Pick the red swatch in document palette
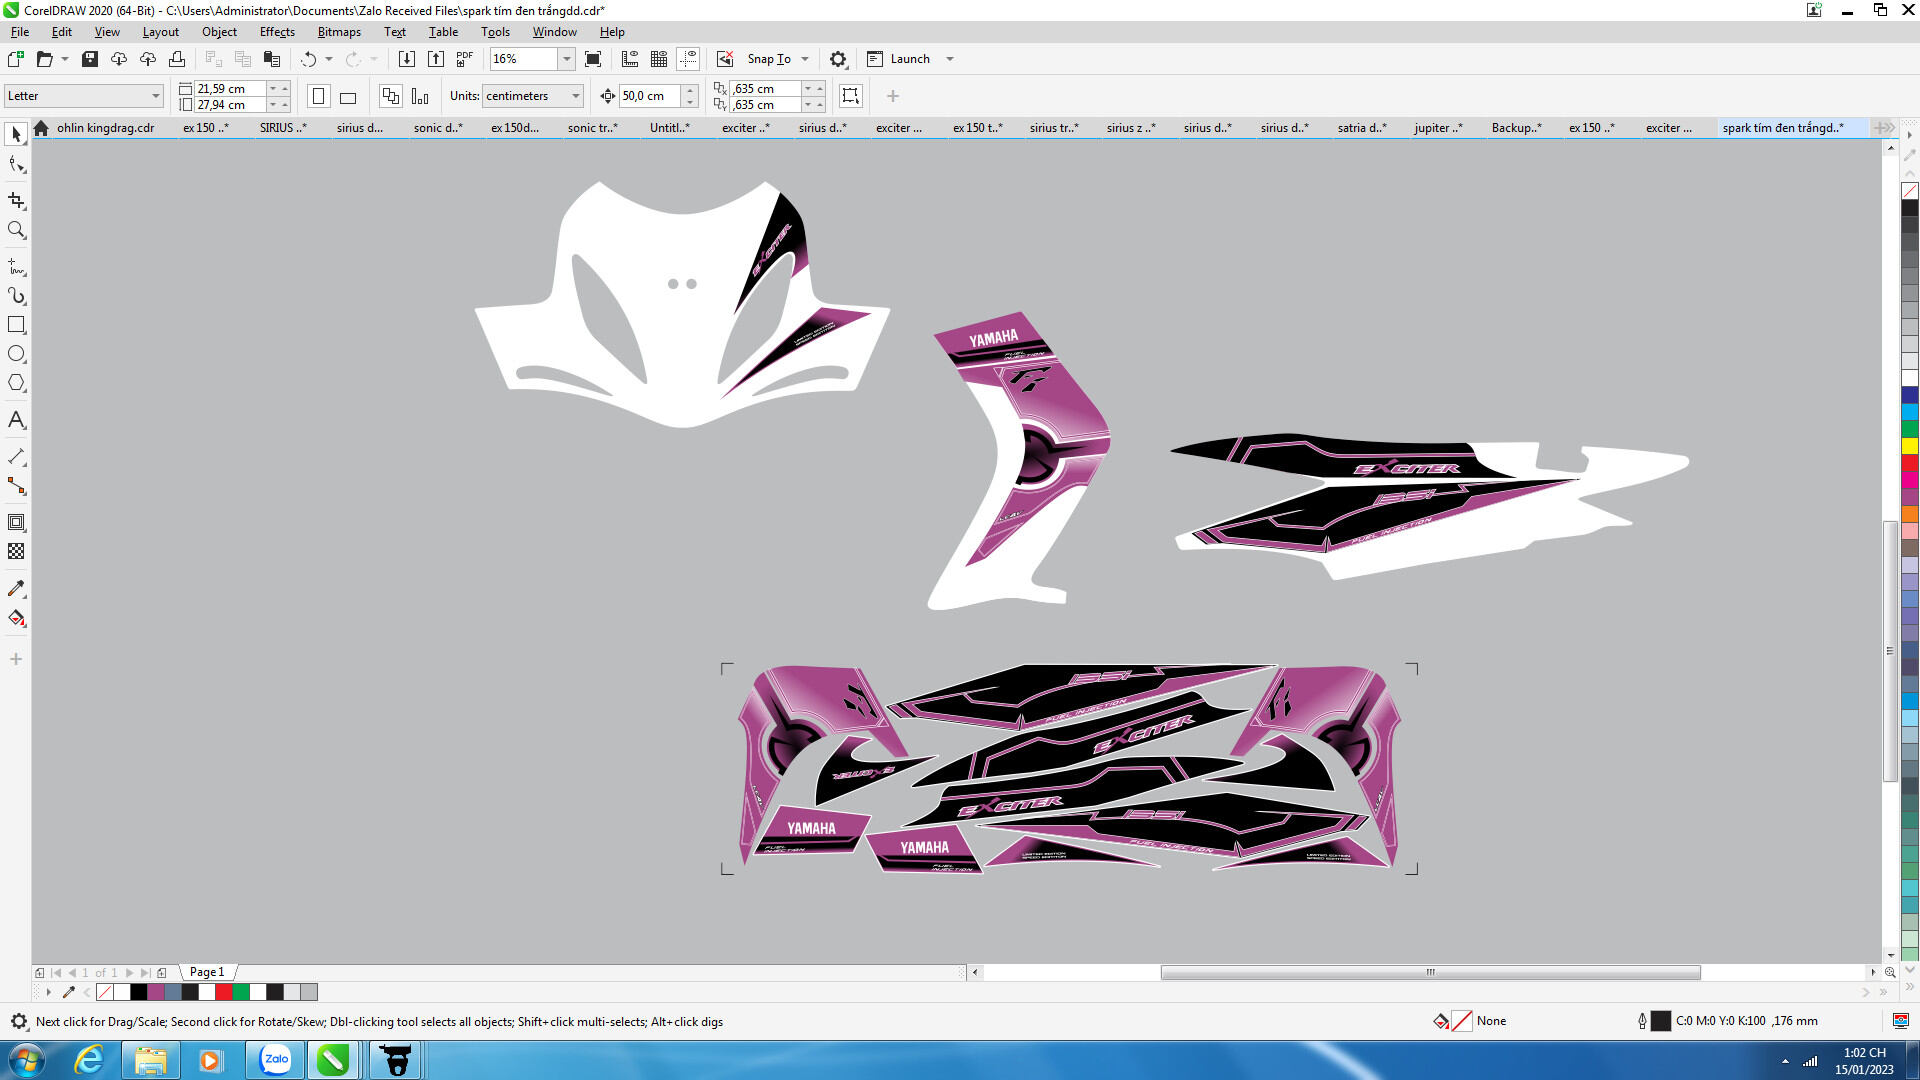The image size is (1920, 1080). [224, 992]
